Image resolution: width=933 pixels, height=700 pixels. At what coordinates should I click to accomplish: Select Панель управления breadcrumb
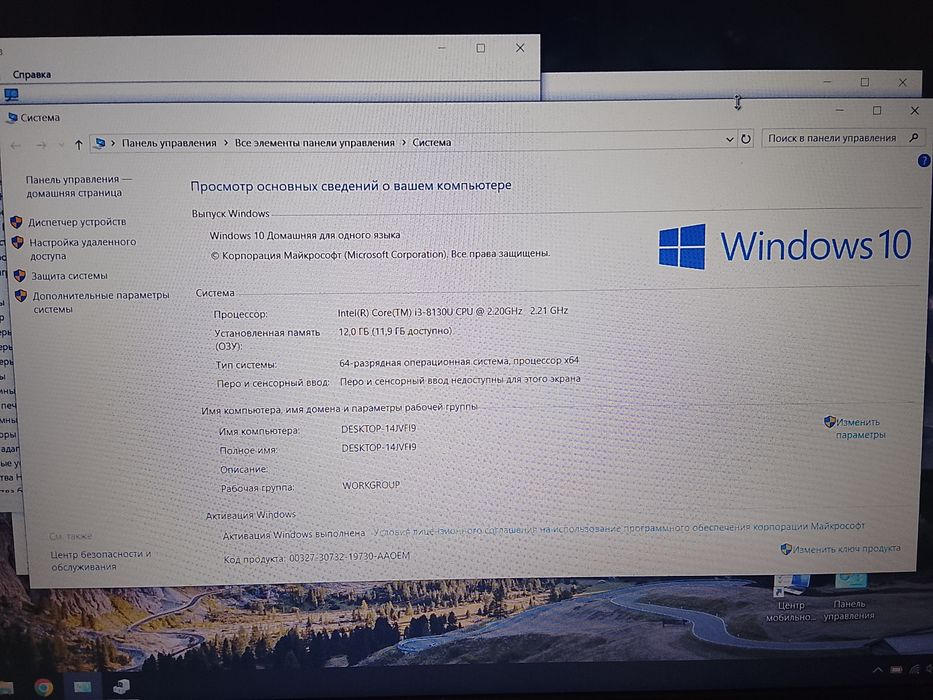pyautogui.click(x=169, y=143)
